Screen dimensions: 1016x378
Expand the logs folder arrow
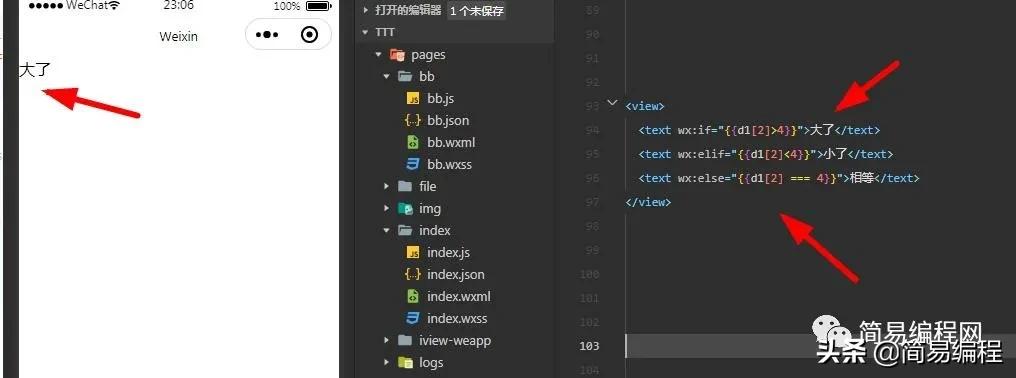pyautogui.click(x=386, y=363)
